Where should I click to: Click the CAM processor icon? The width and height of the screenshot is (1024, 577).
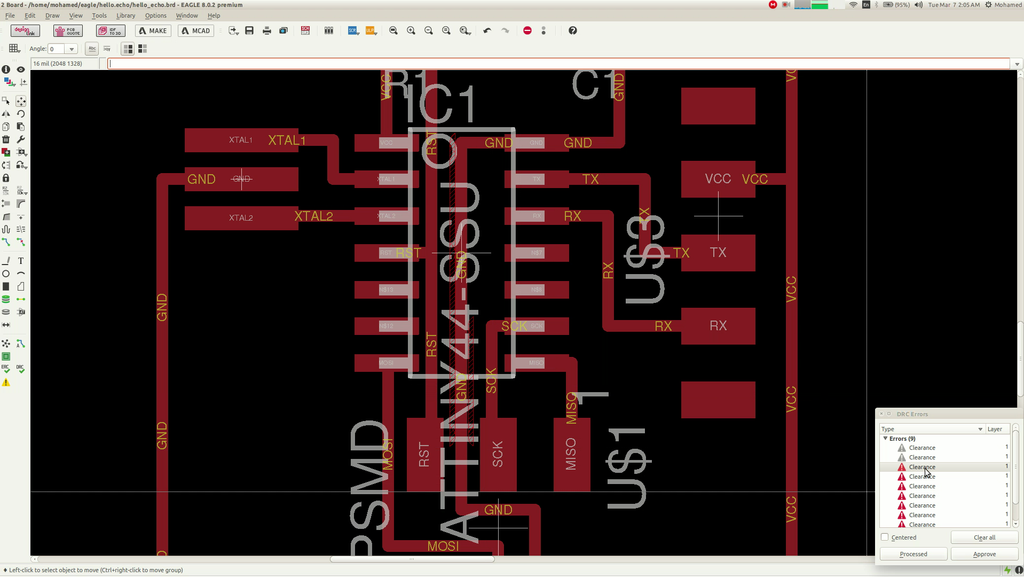coord(283,31)
